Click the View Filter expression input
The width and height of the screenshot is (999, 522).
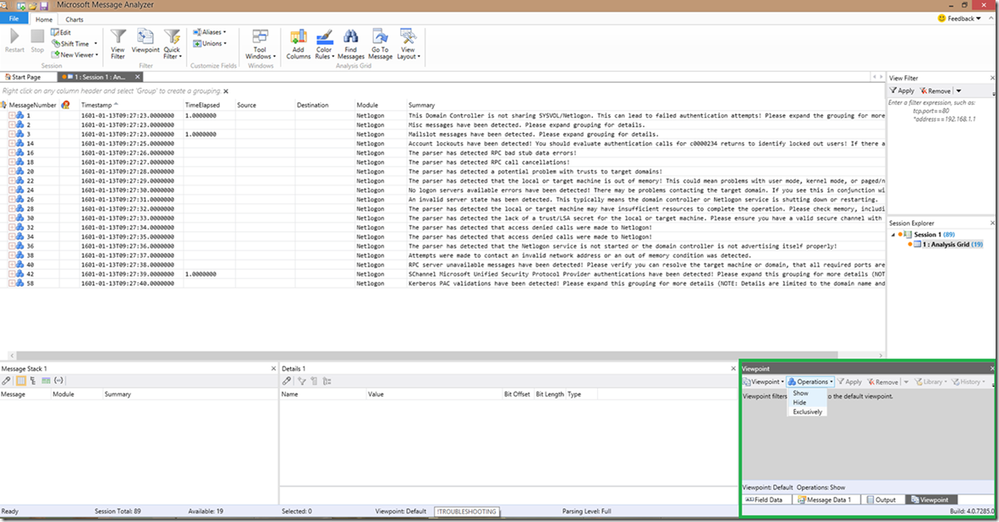(940, 156)
